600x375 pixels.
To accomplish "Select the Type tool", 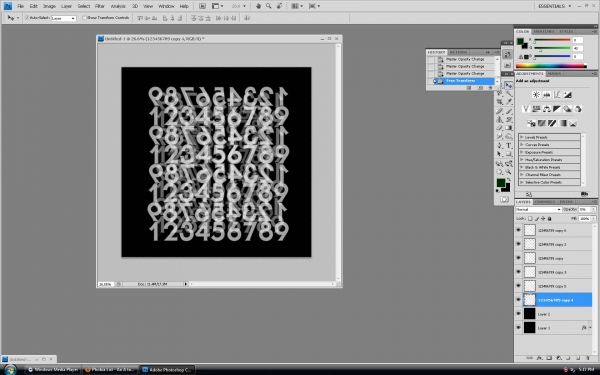I will pos(509,145).
